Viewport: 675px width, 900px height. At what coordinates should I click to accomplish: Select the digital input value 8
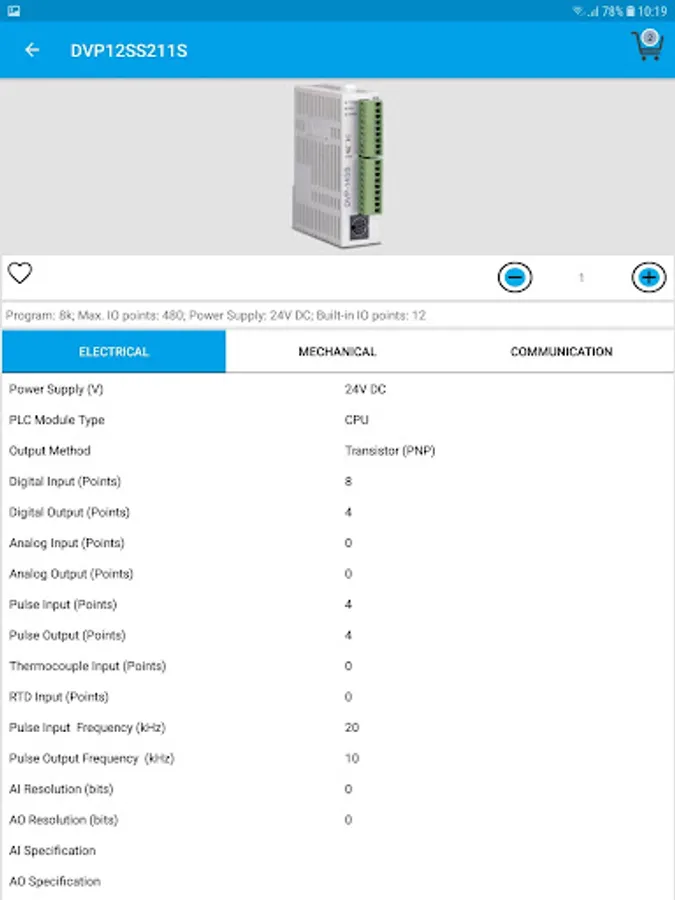pos(348,482)
